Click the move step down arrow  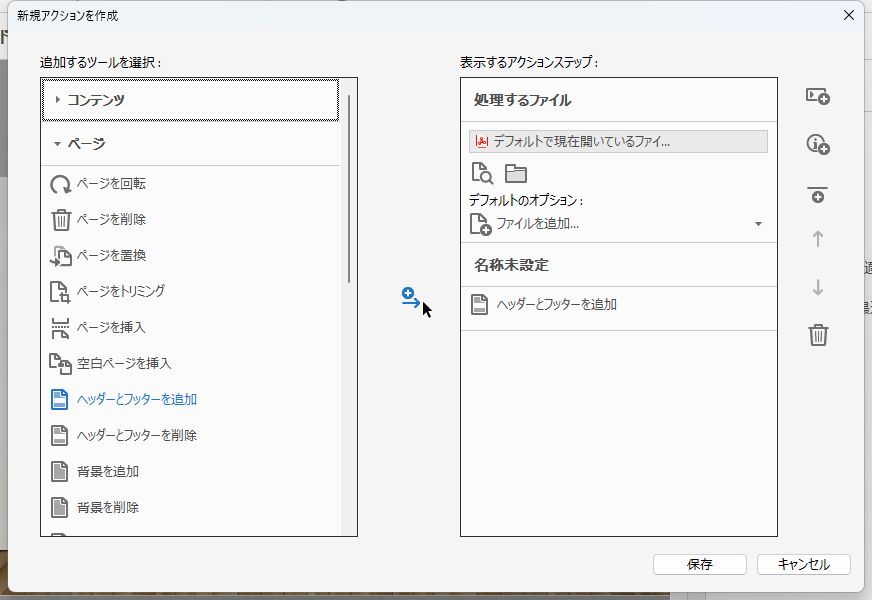pyautogui.click(x=818, y=289)
